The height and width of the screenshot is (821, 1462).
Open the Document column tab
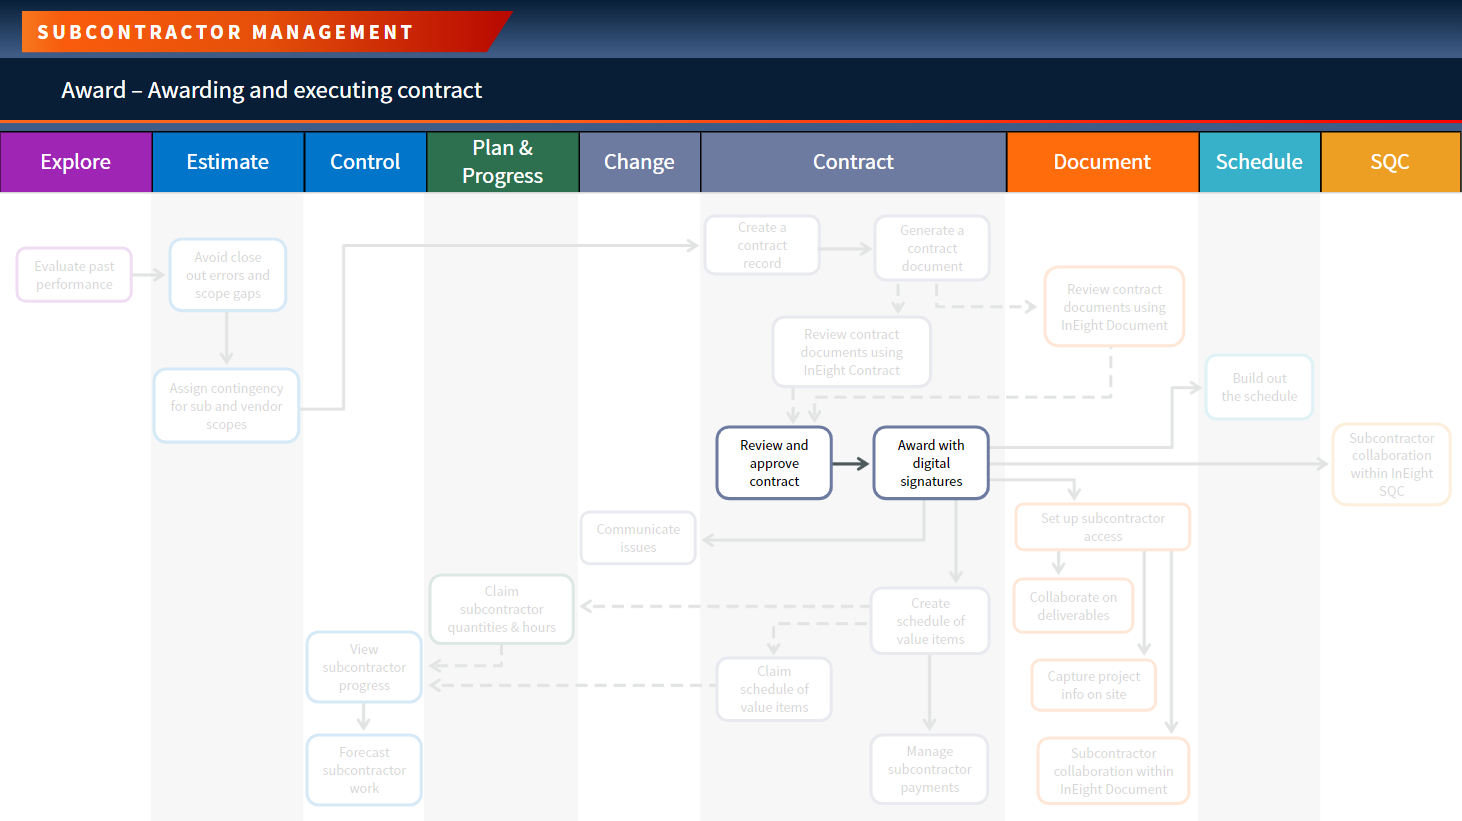pos(1102,162)
